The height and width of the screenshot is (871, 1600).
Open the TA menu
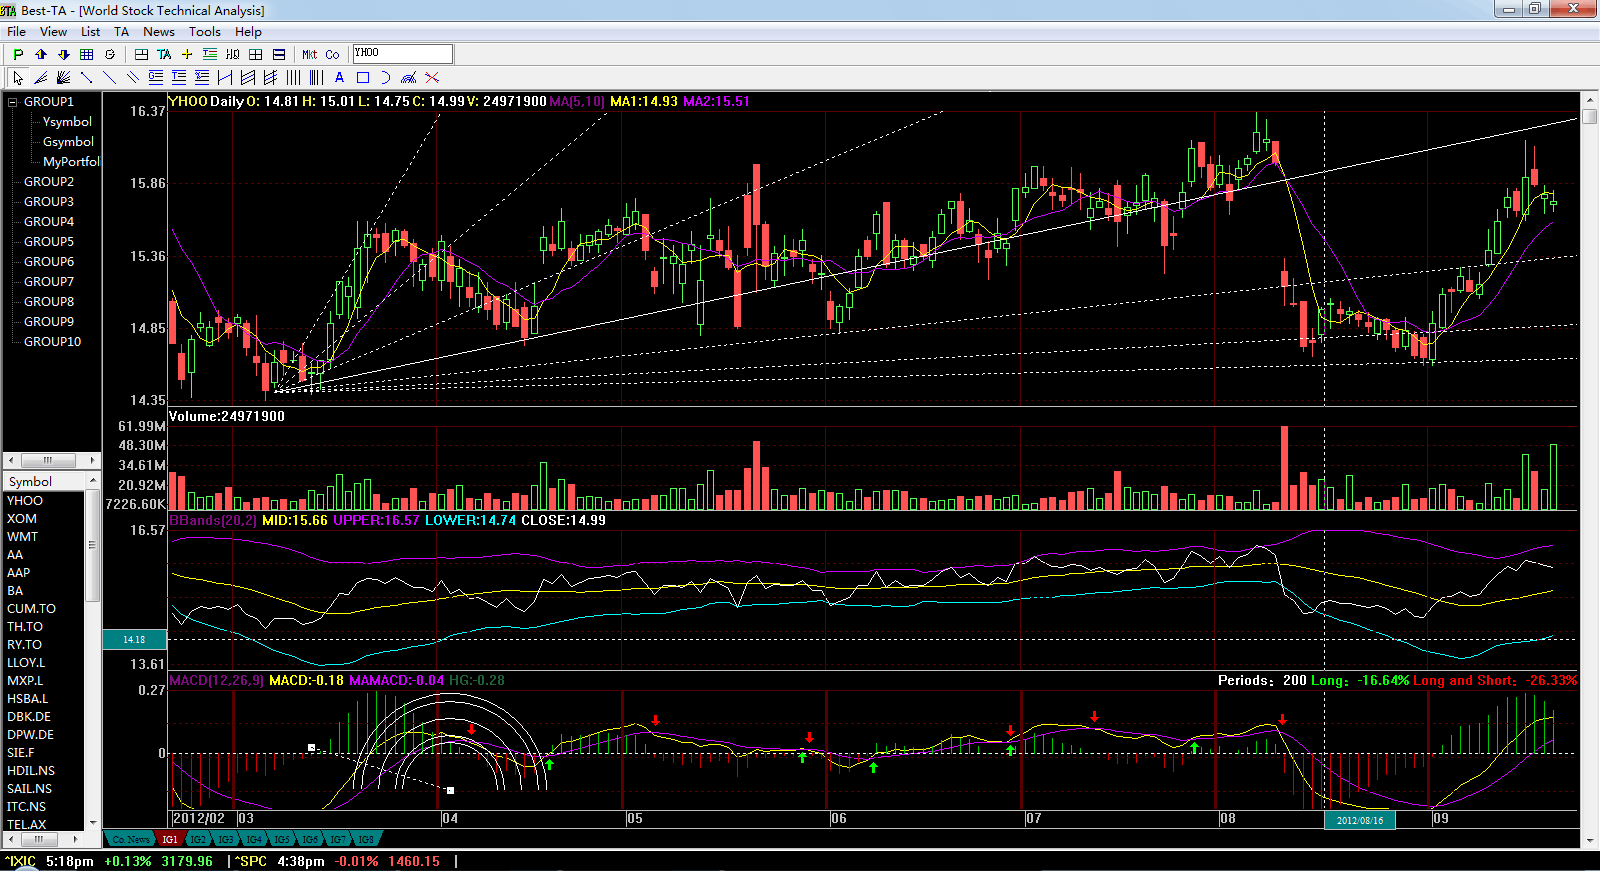pos(122,31)
